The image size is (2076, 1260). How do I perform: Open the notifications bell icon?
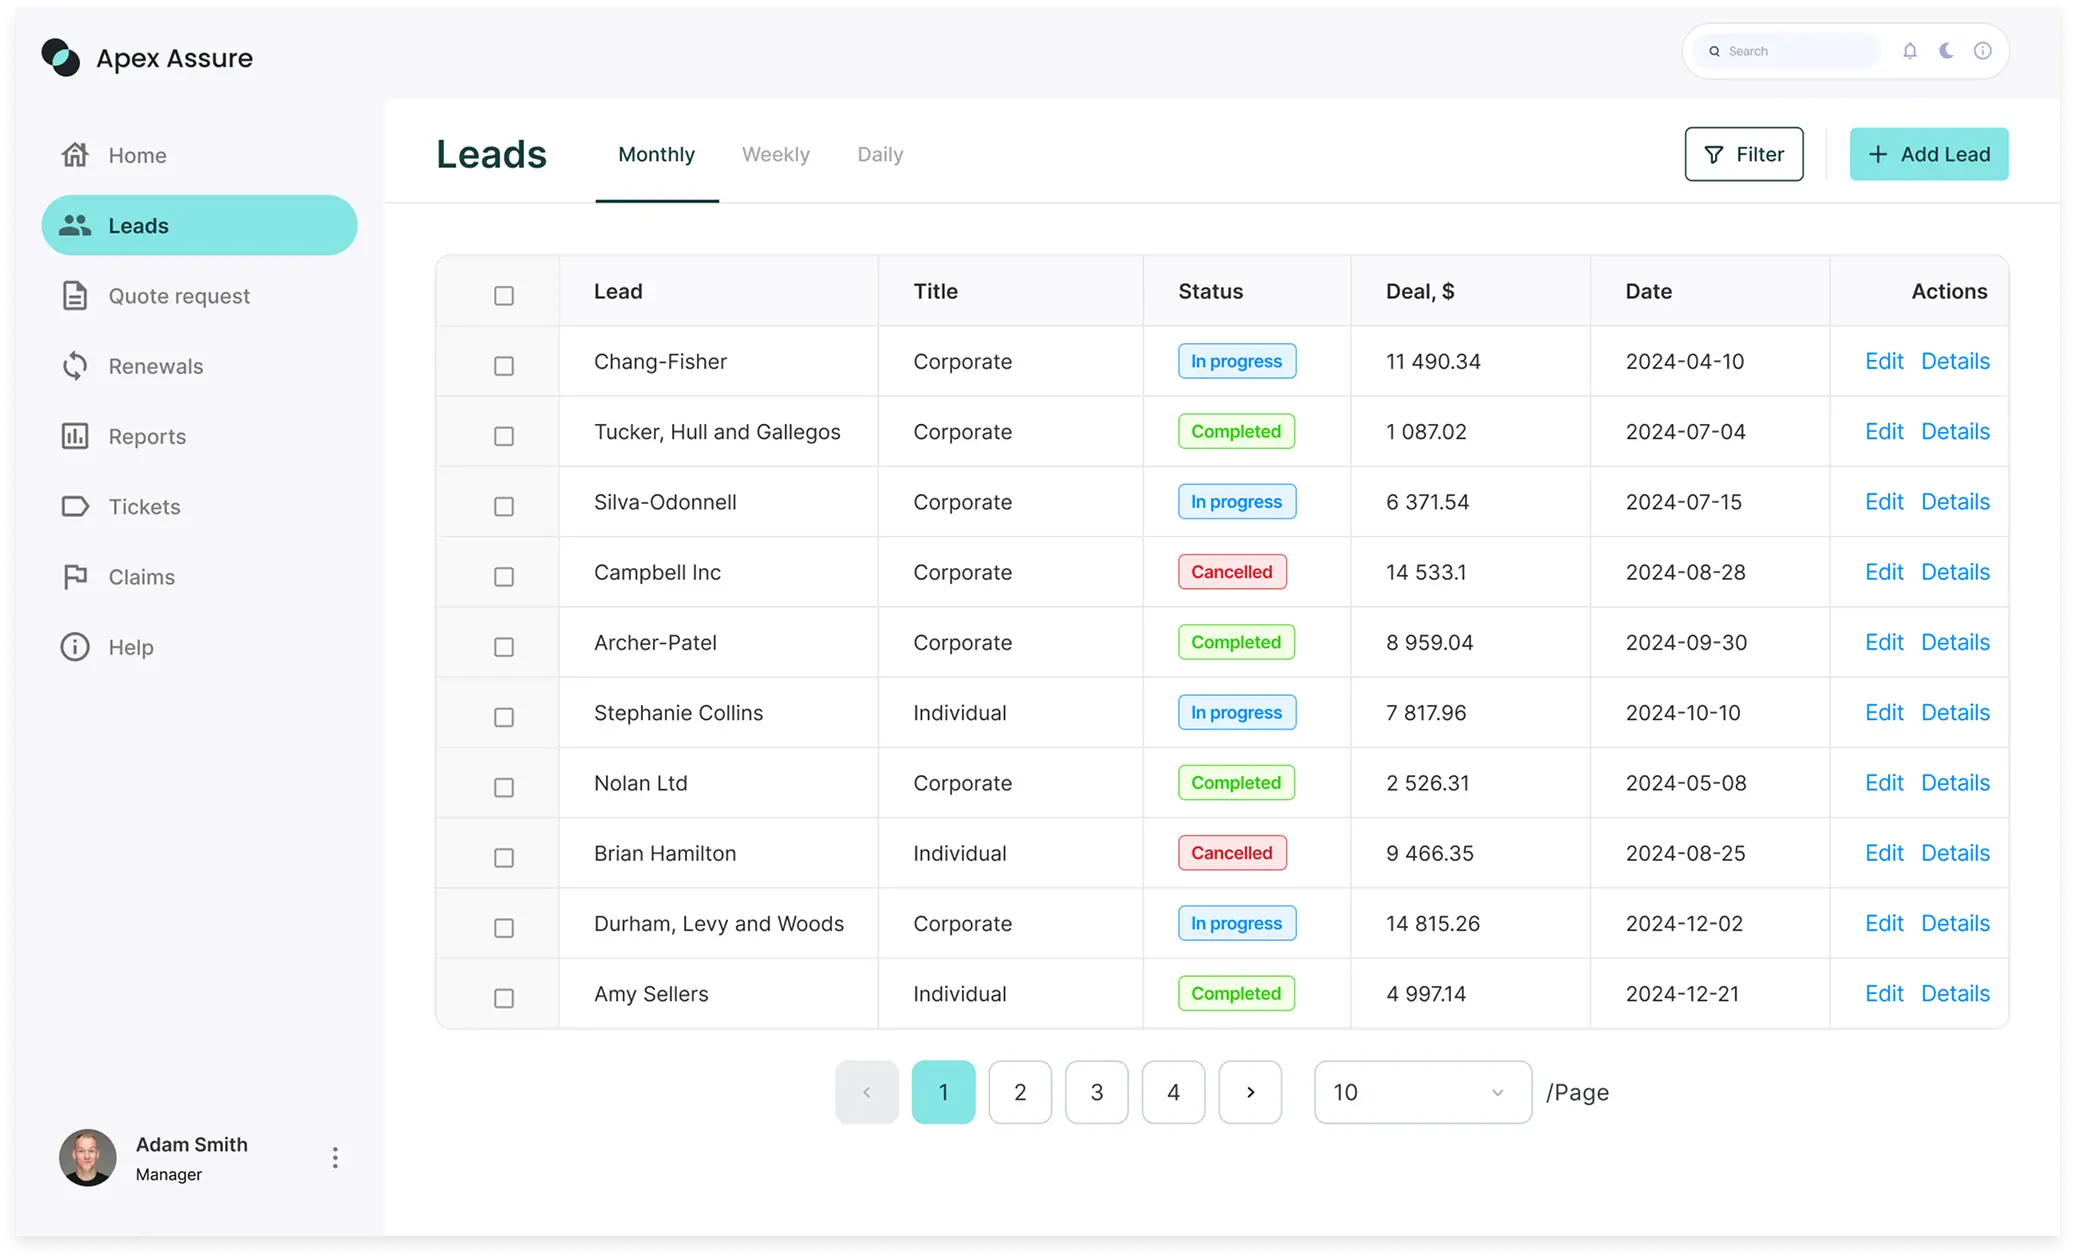point(1909,50)
